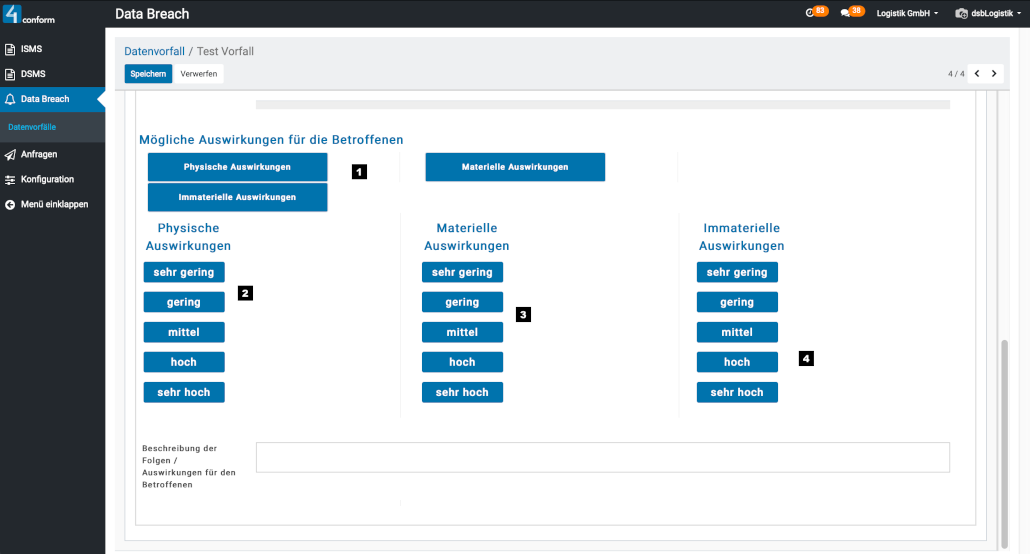Screen dimensions: 1030x554
Task: Open the Datenvorfälle submenu item
Action: click(32, 127)
